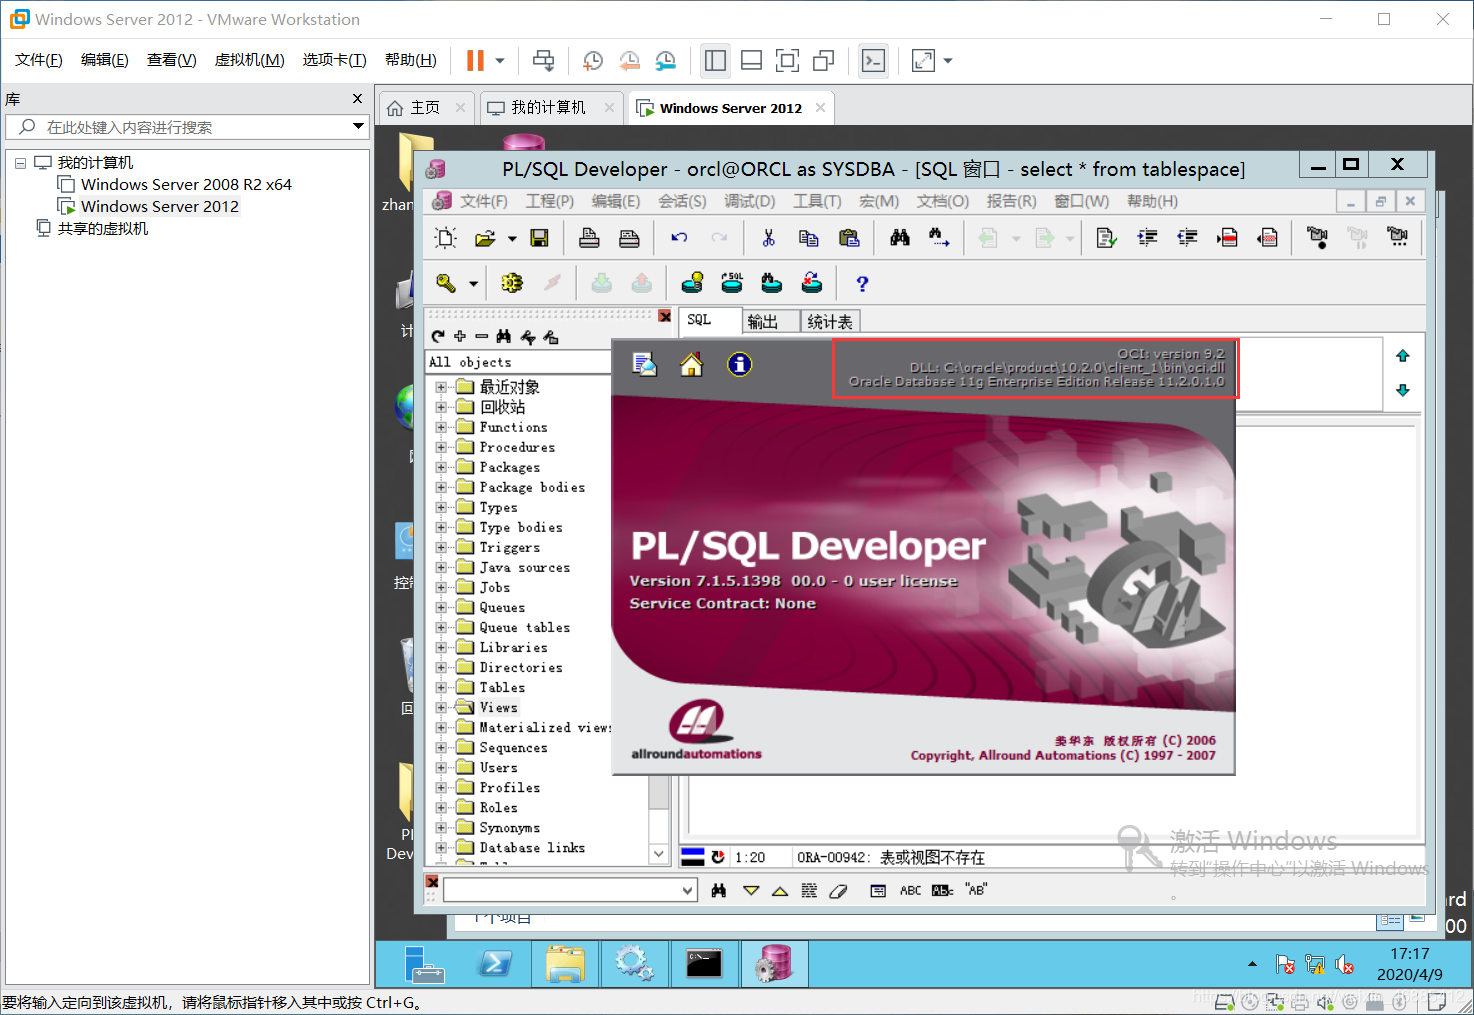Toggle whole words search option icon
The height and width of the screenshot is (1015, 1474).
coord(942,890)
